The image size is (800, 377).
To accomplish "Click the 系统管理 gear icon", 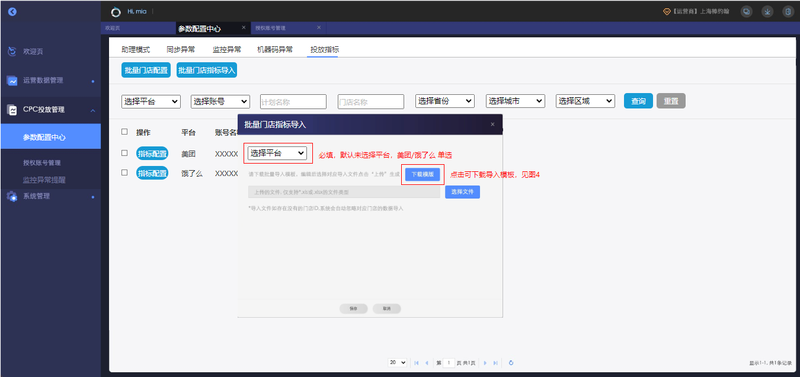I will (x=13, y=196).
